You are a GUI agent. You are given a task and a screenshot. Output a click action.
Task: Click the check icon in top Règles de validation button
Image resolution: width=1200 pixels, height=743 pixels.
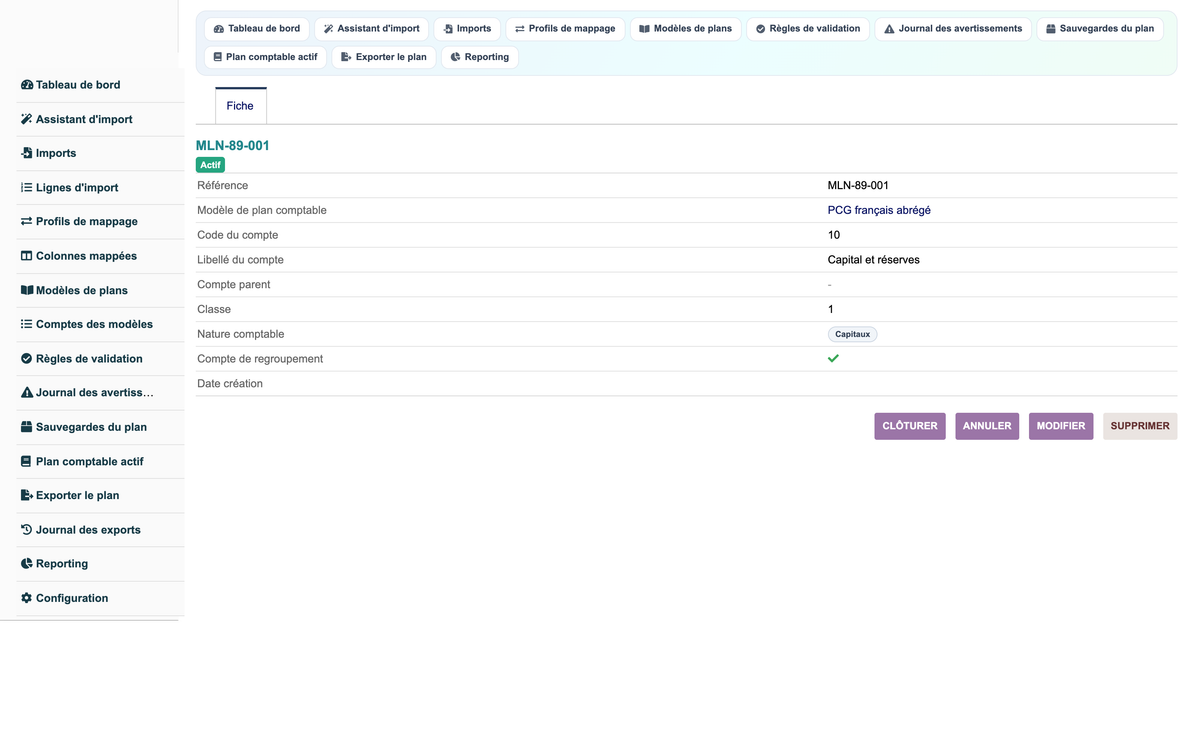(761, 29)
